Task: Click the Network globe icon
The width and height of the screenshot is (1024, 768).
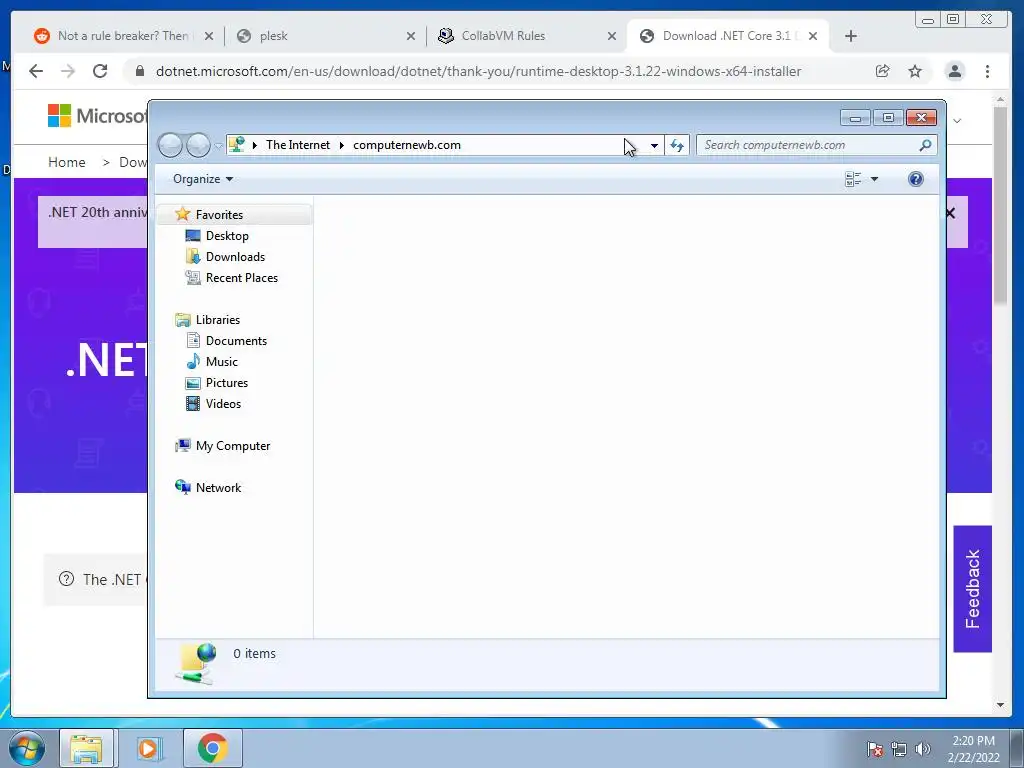Action: [183, 487]
